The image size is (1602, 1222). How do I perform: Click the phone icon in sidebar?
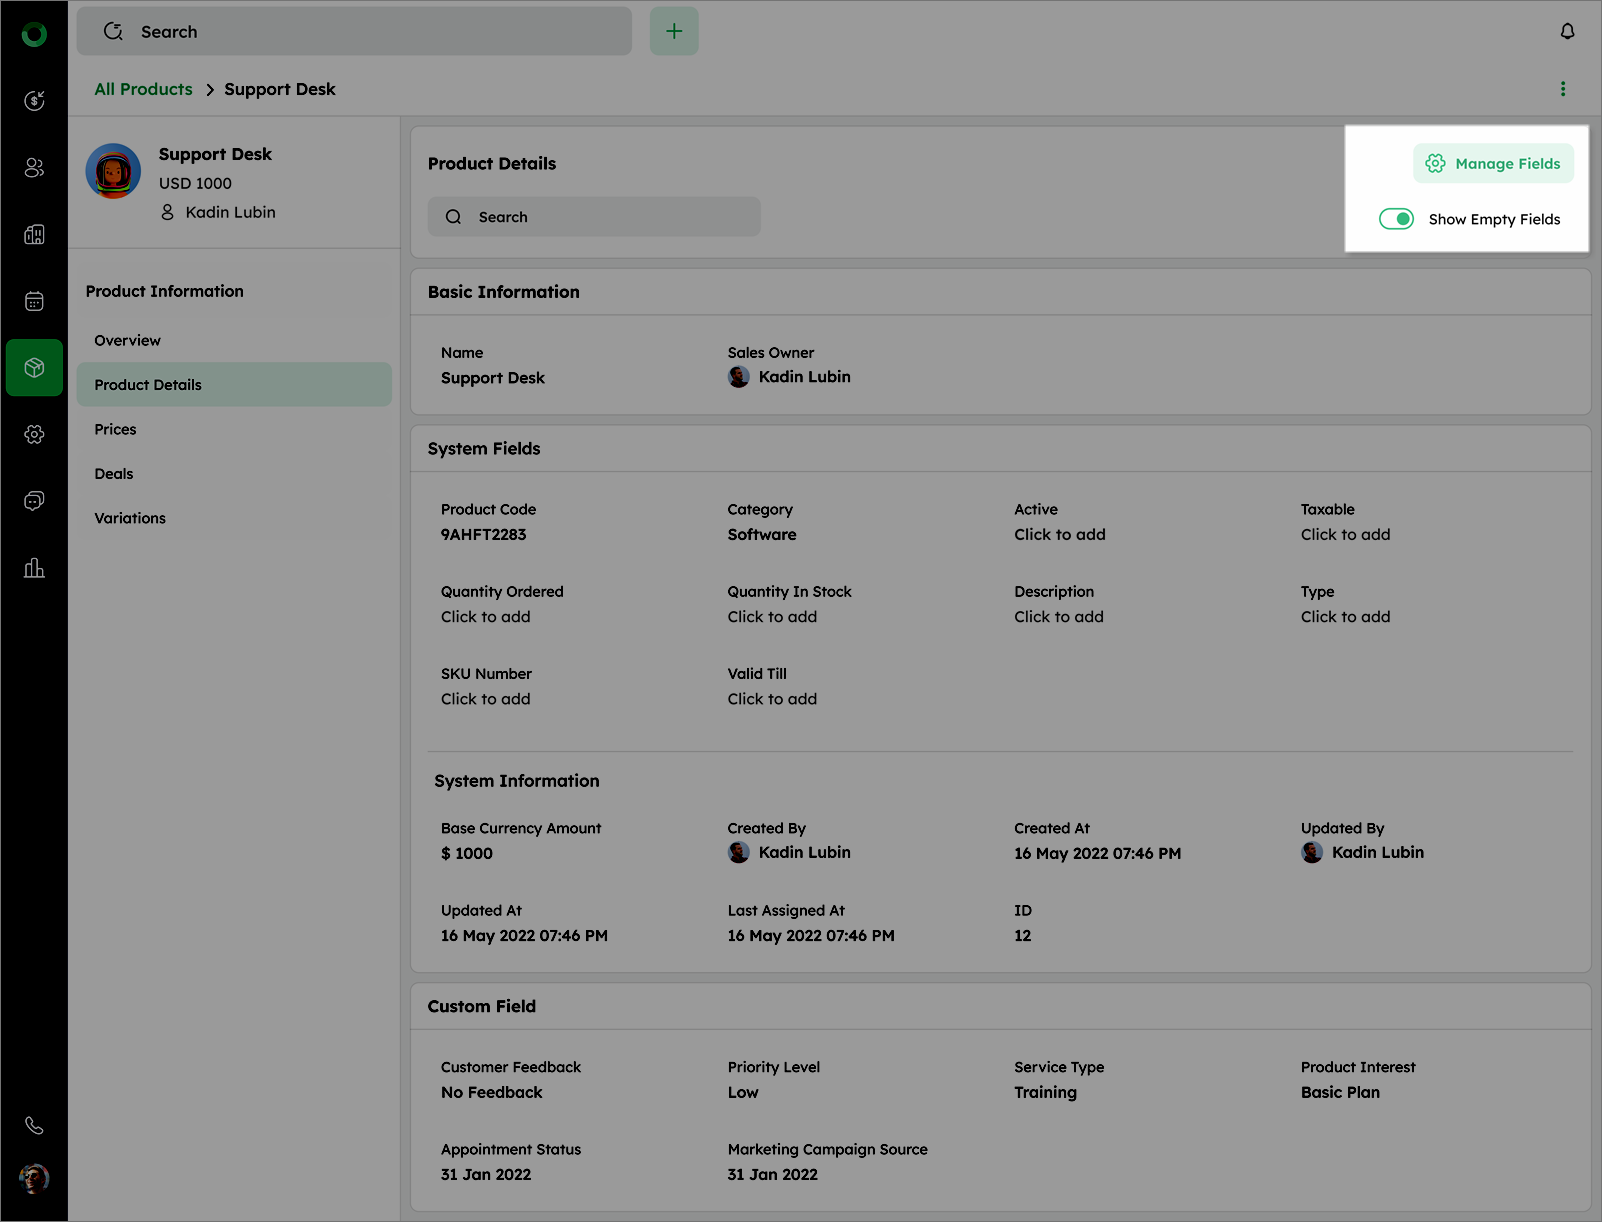tap(34, 1125)
